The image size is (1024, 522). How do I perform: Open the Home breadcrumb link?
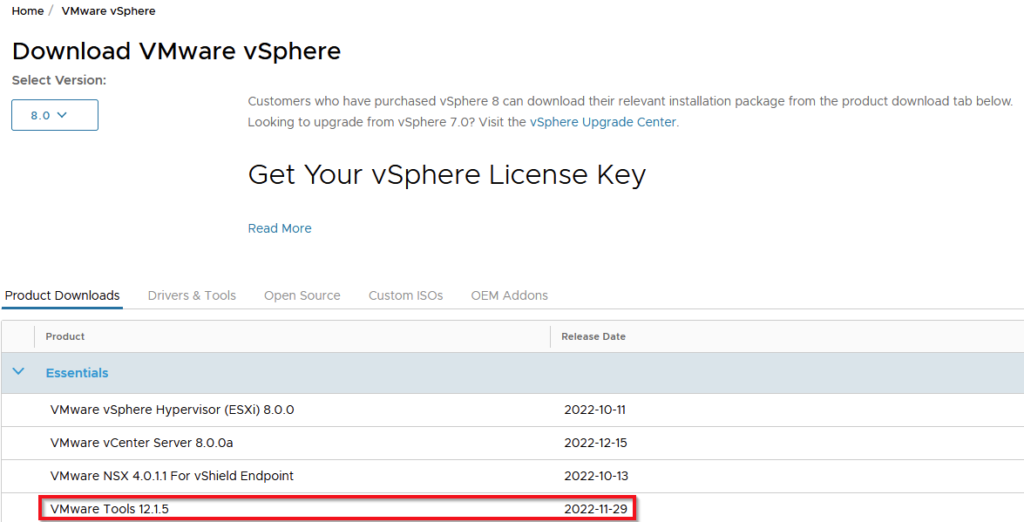pos(27,11)
